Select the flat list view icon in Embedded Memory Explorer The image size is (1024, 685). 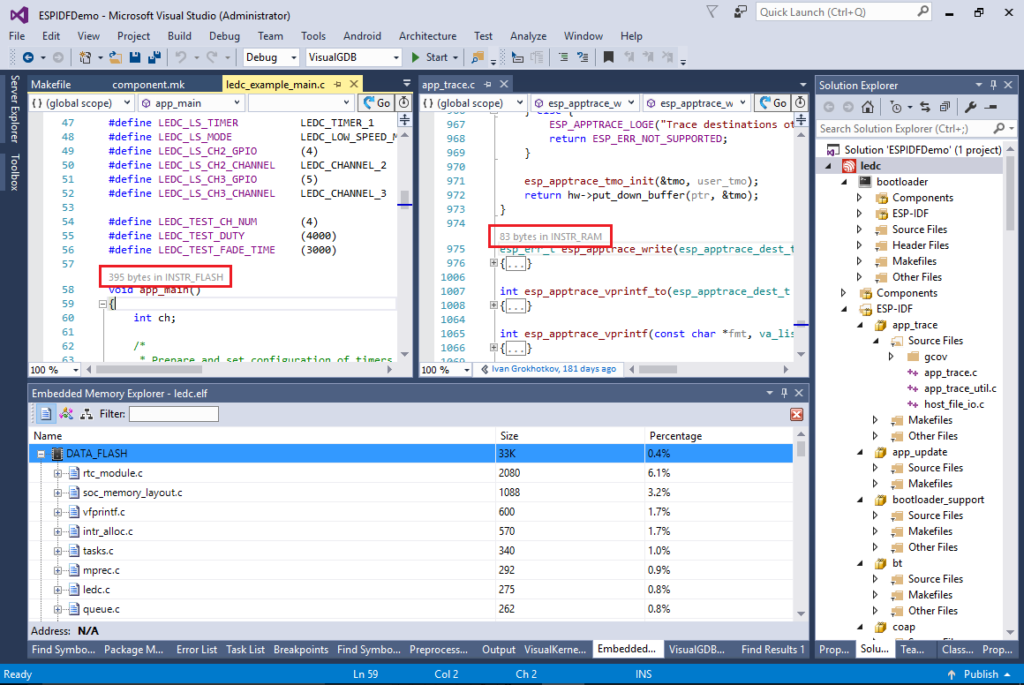(x=46, y=414)
